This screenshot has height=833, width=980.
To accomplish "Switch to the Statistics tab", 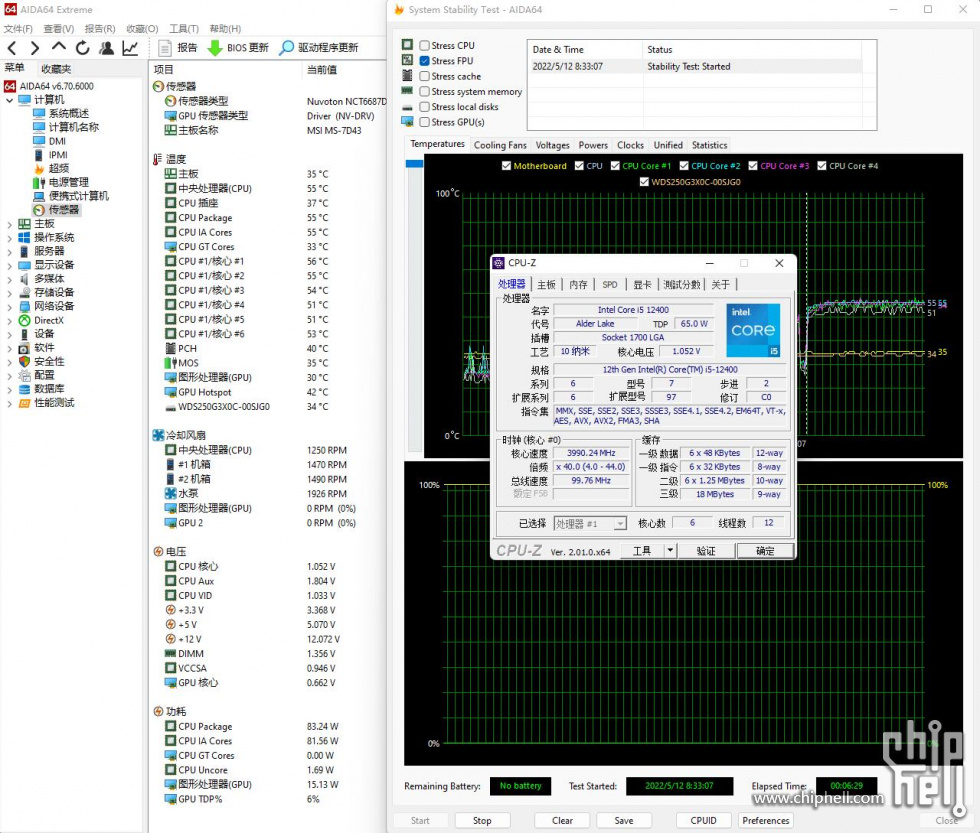I will click(x=709, y=145).
